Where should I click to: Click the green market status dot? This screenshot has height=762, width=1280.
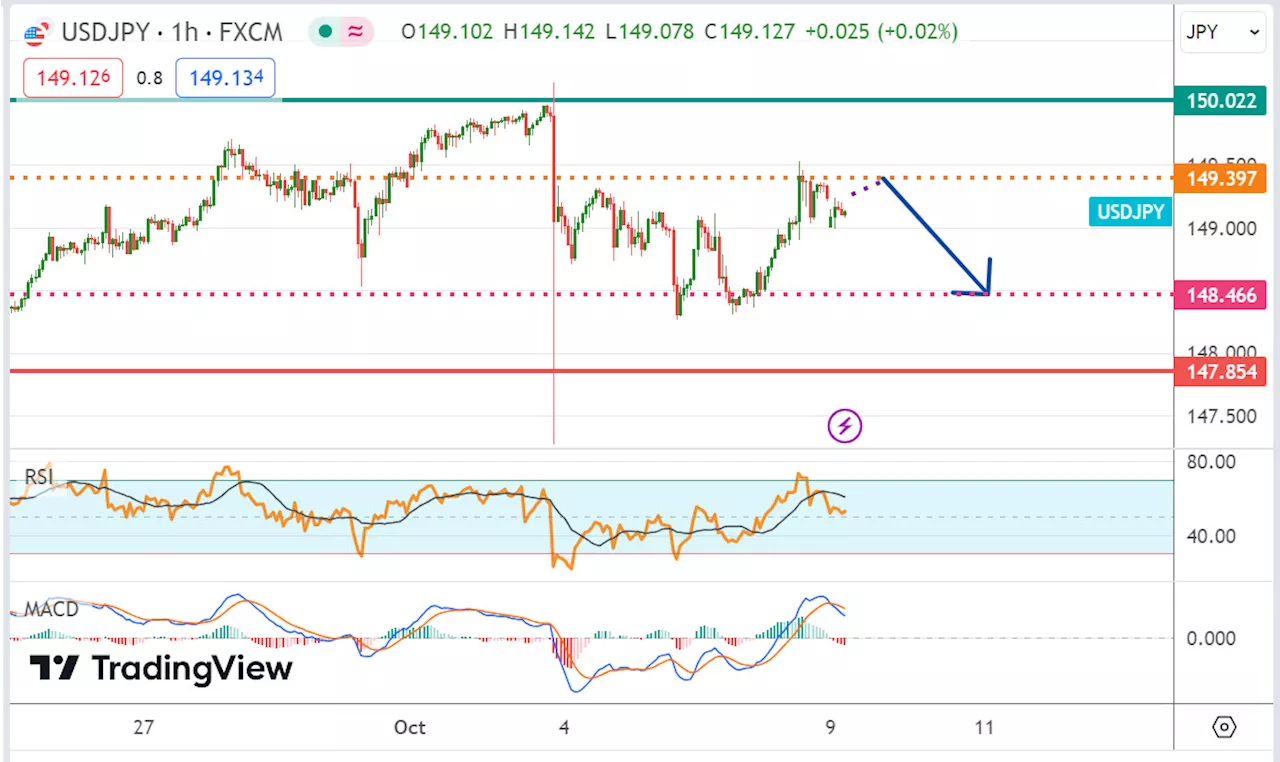tap(324, 32)
